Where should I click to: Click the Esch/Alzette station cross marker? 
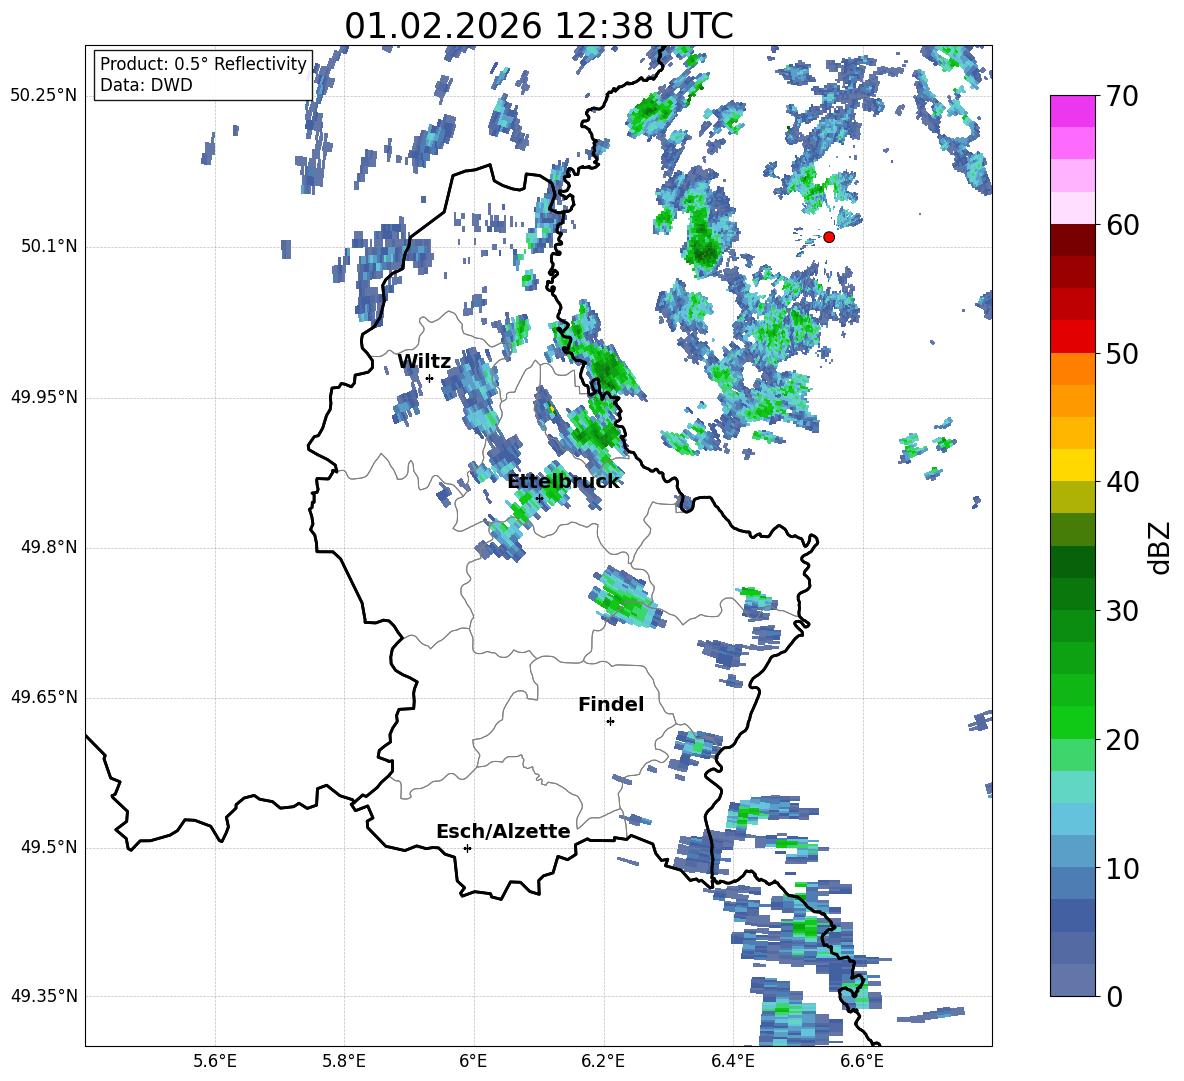[467, 848]
